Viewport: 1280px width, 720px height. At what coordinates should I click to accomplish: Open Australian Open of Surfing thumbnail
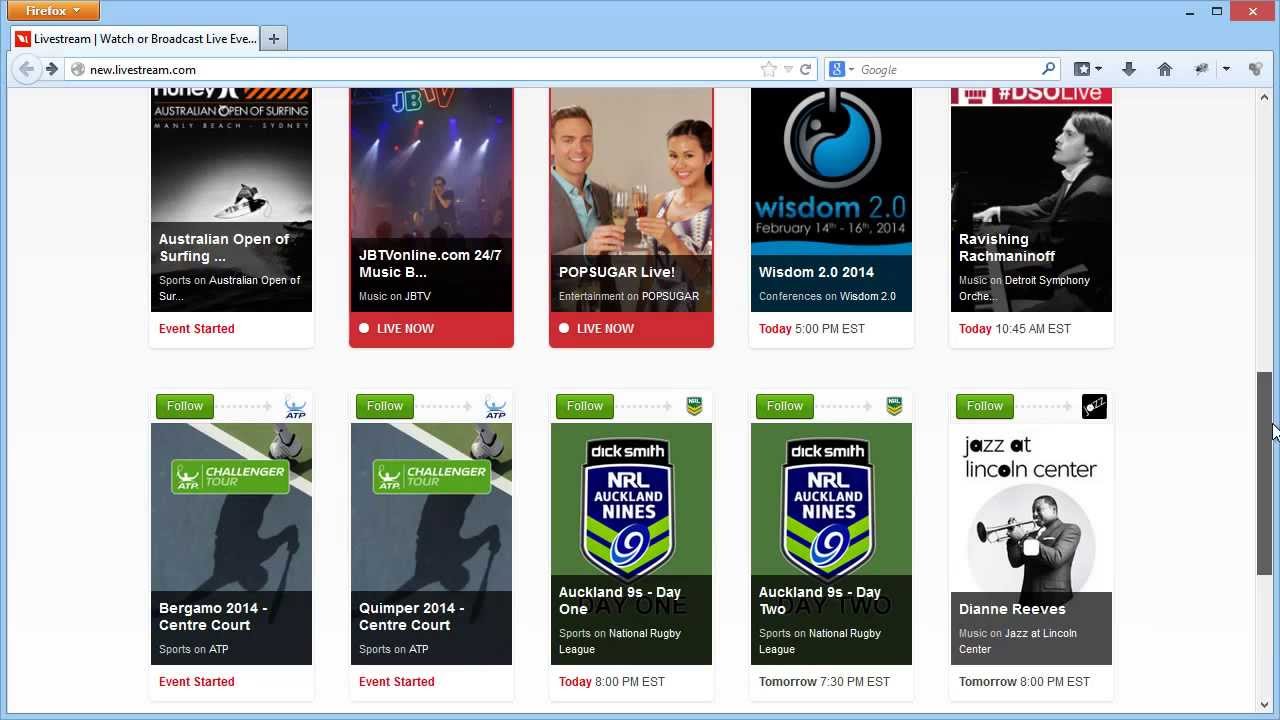pyautogui.click(x=231, y=200)
